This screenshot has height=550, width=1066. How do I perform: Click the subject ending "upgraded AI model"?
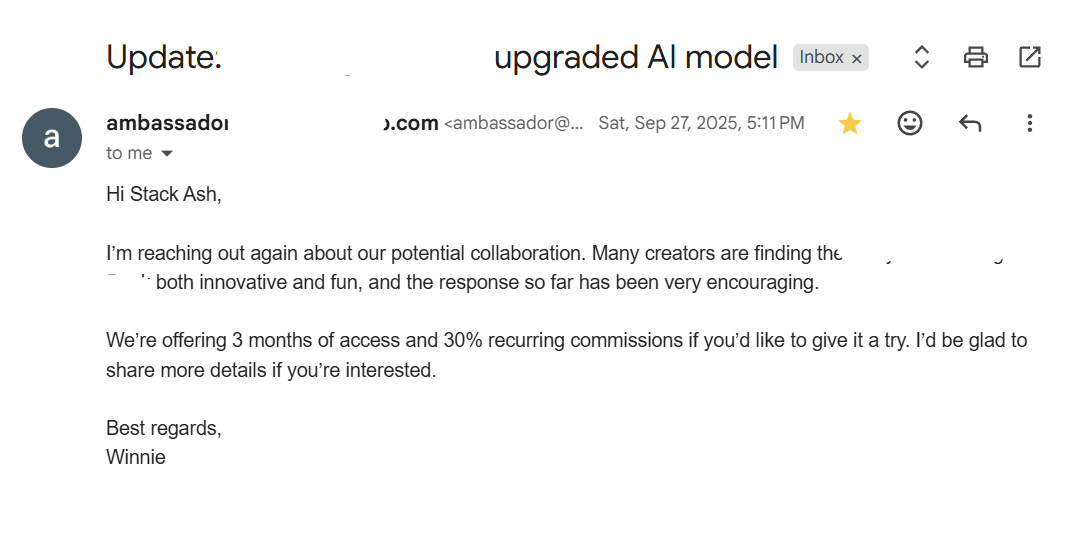636,58
